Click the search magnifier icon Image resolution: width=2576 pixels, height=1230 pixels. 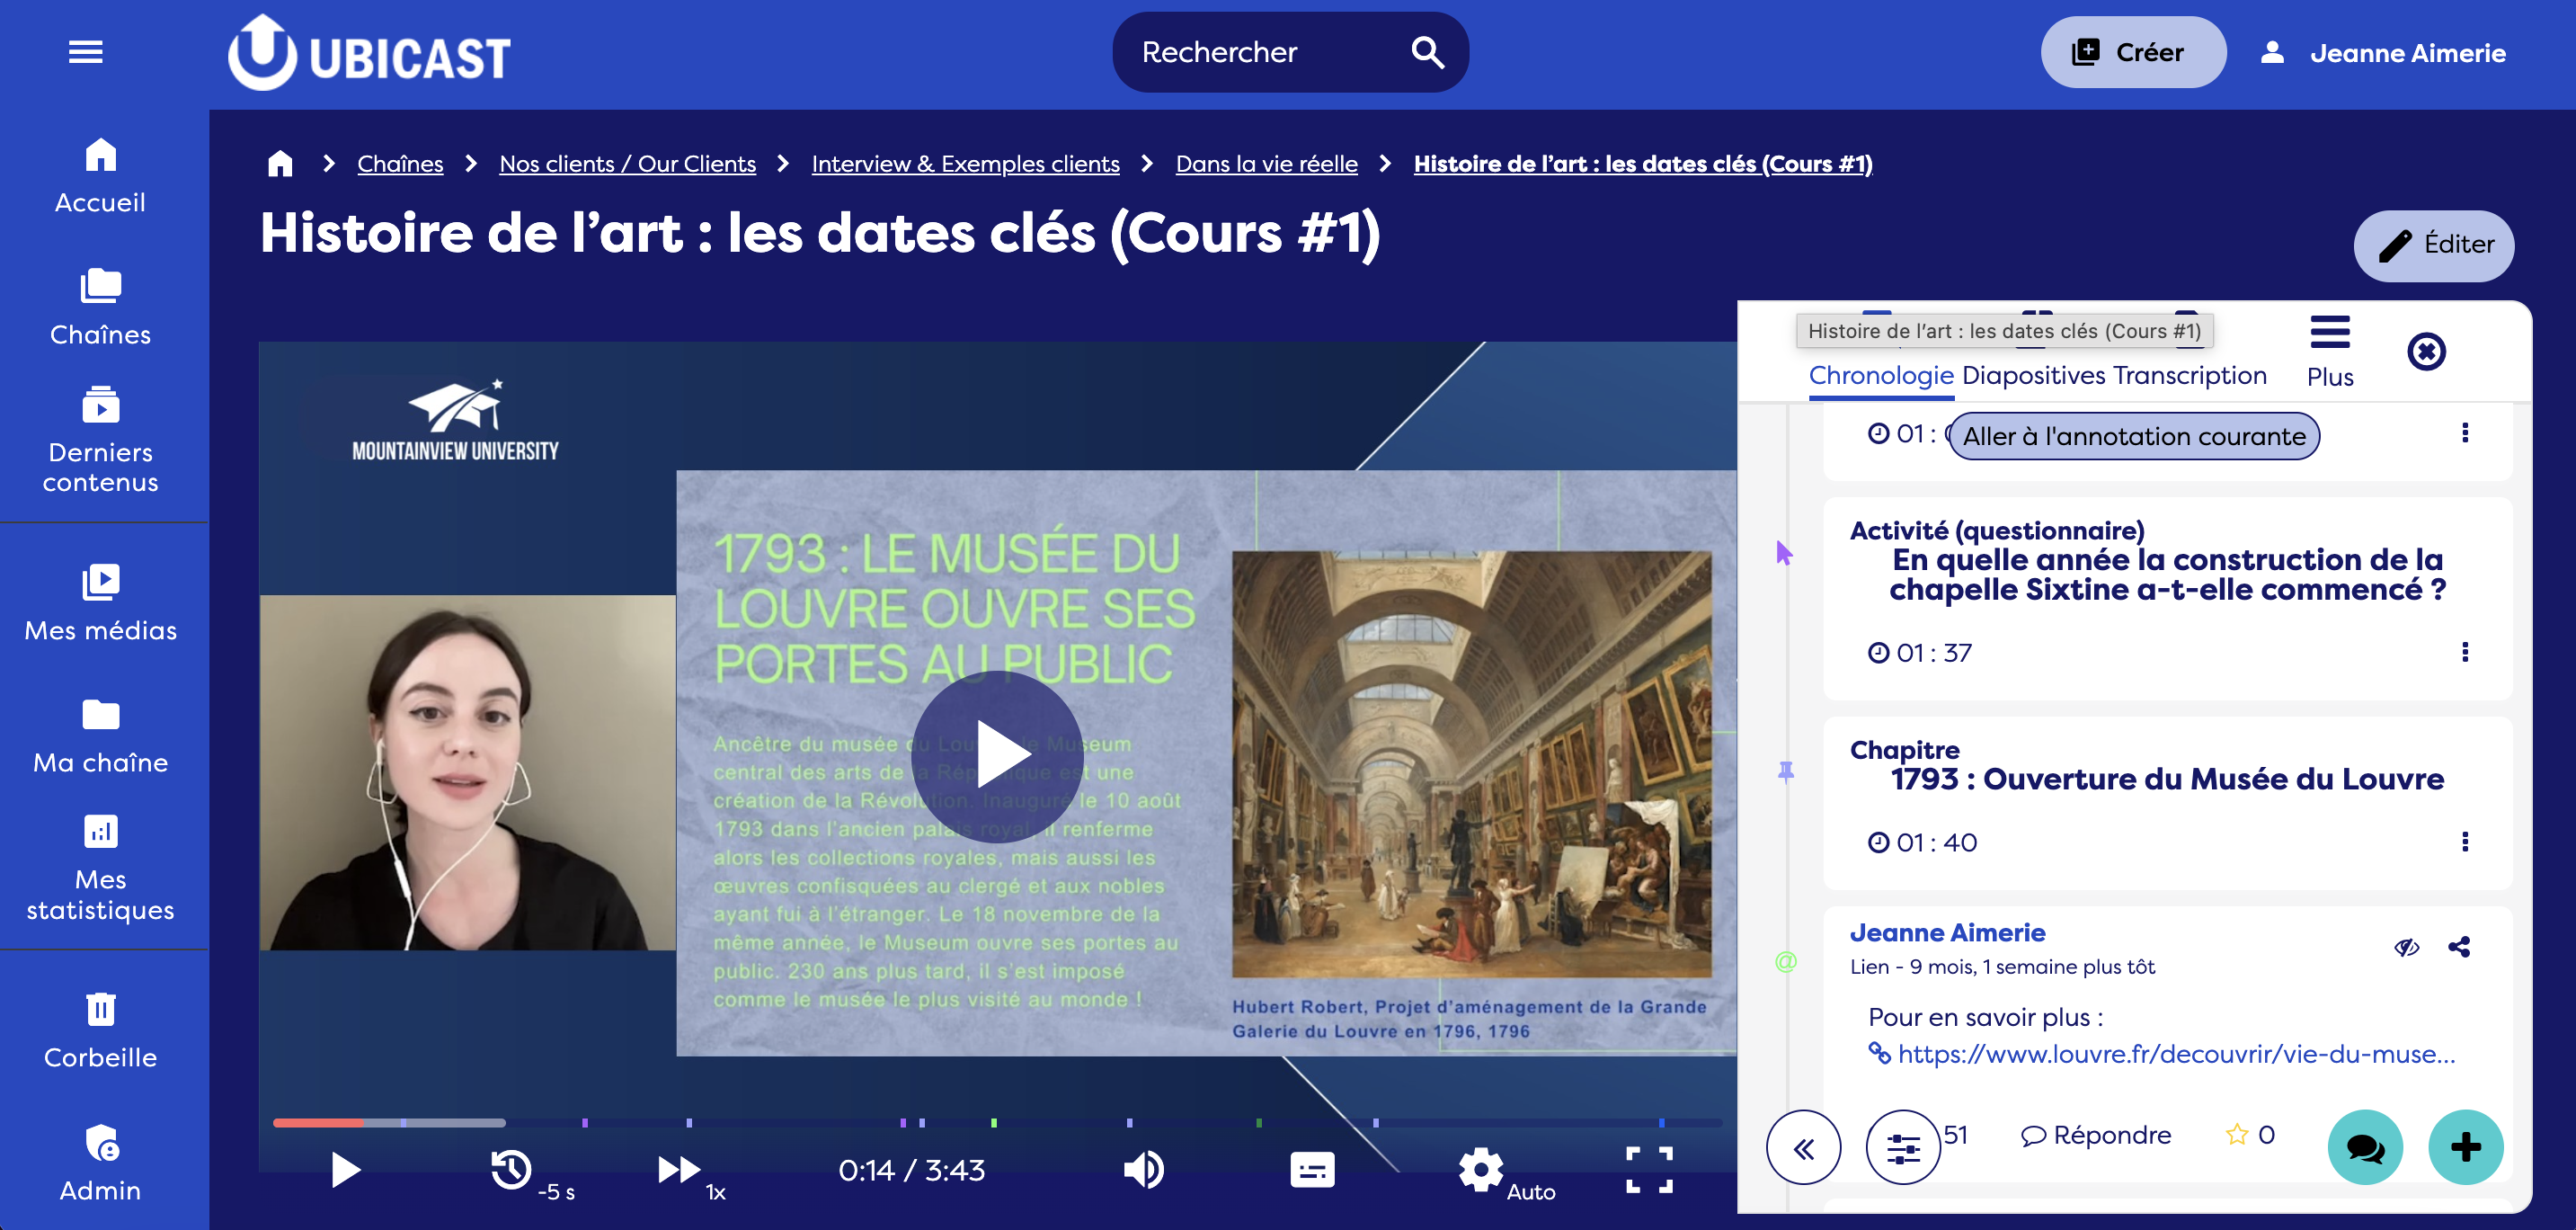click(1427, 52)
